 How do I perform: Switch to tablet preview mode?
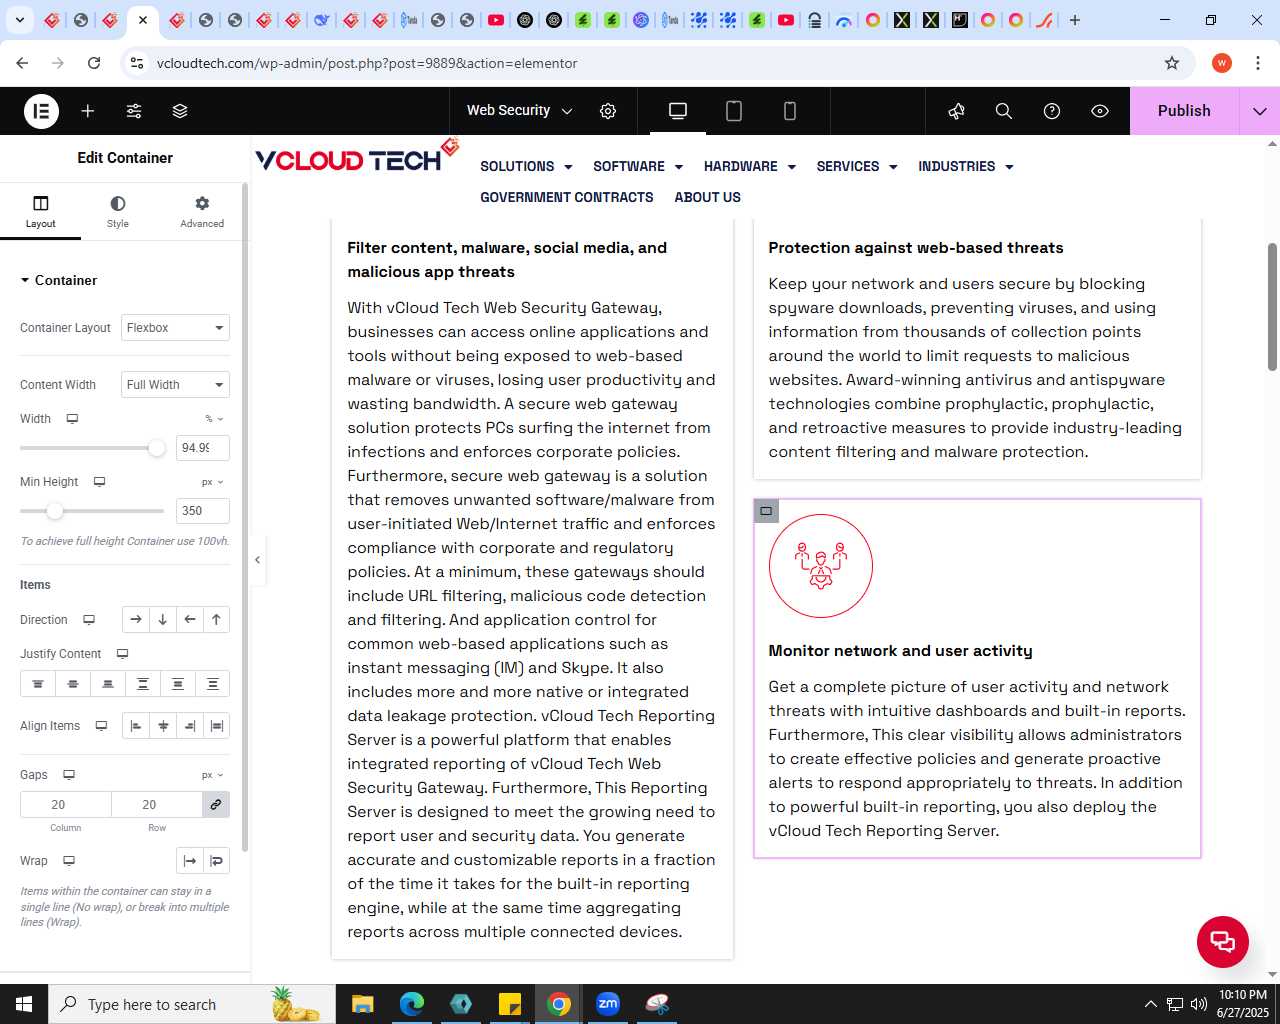[x=734, y=111]
